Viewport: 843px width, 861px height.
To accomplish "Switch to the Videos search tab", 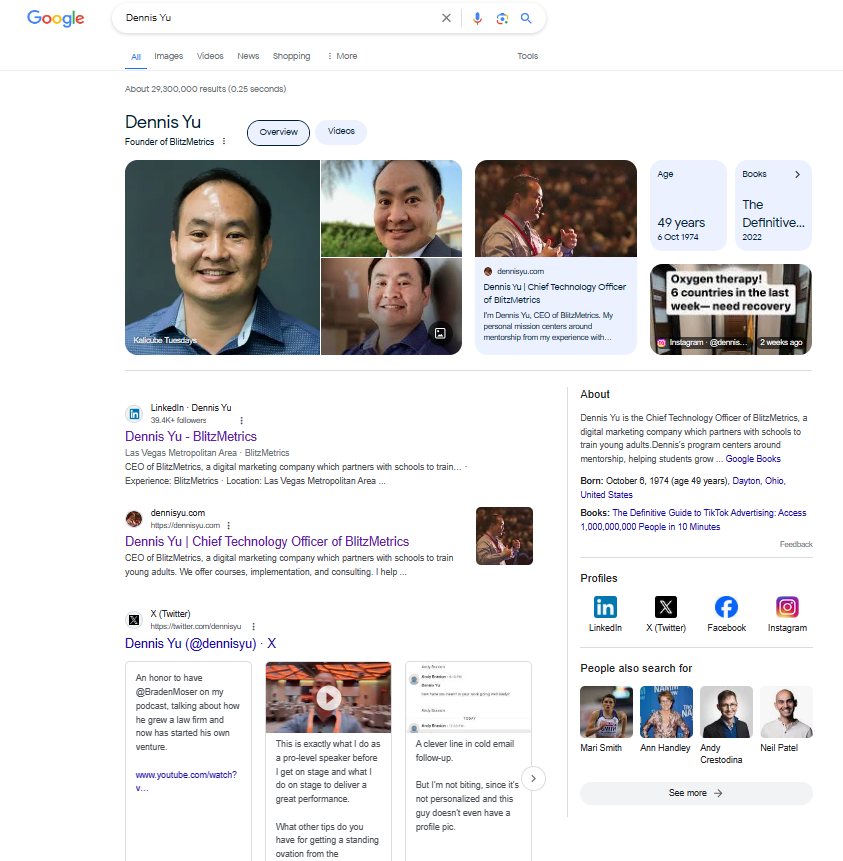I will click(210, 56).
